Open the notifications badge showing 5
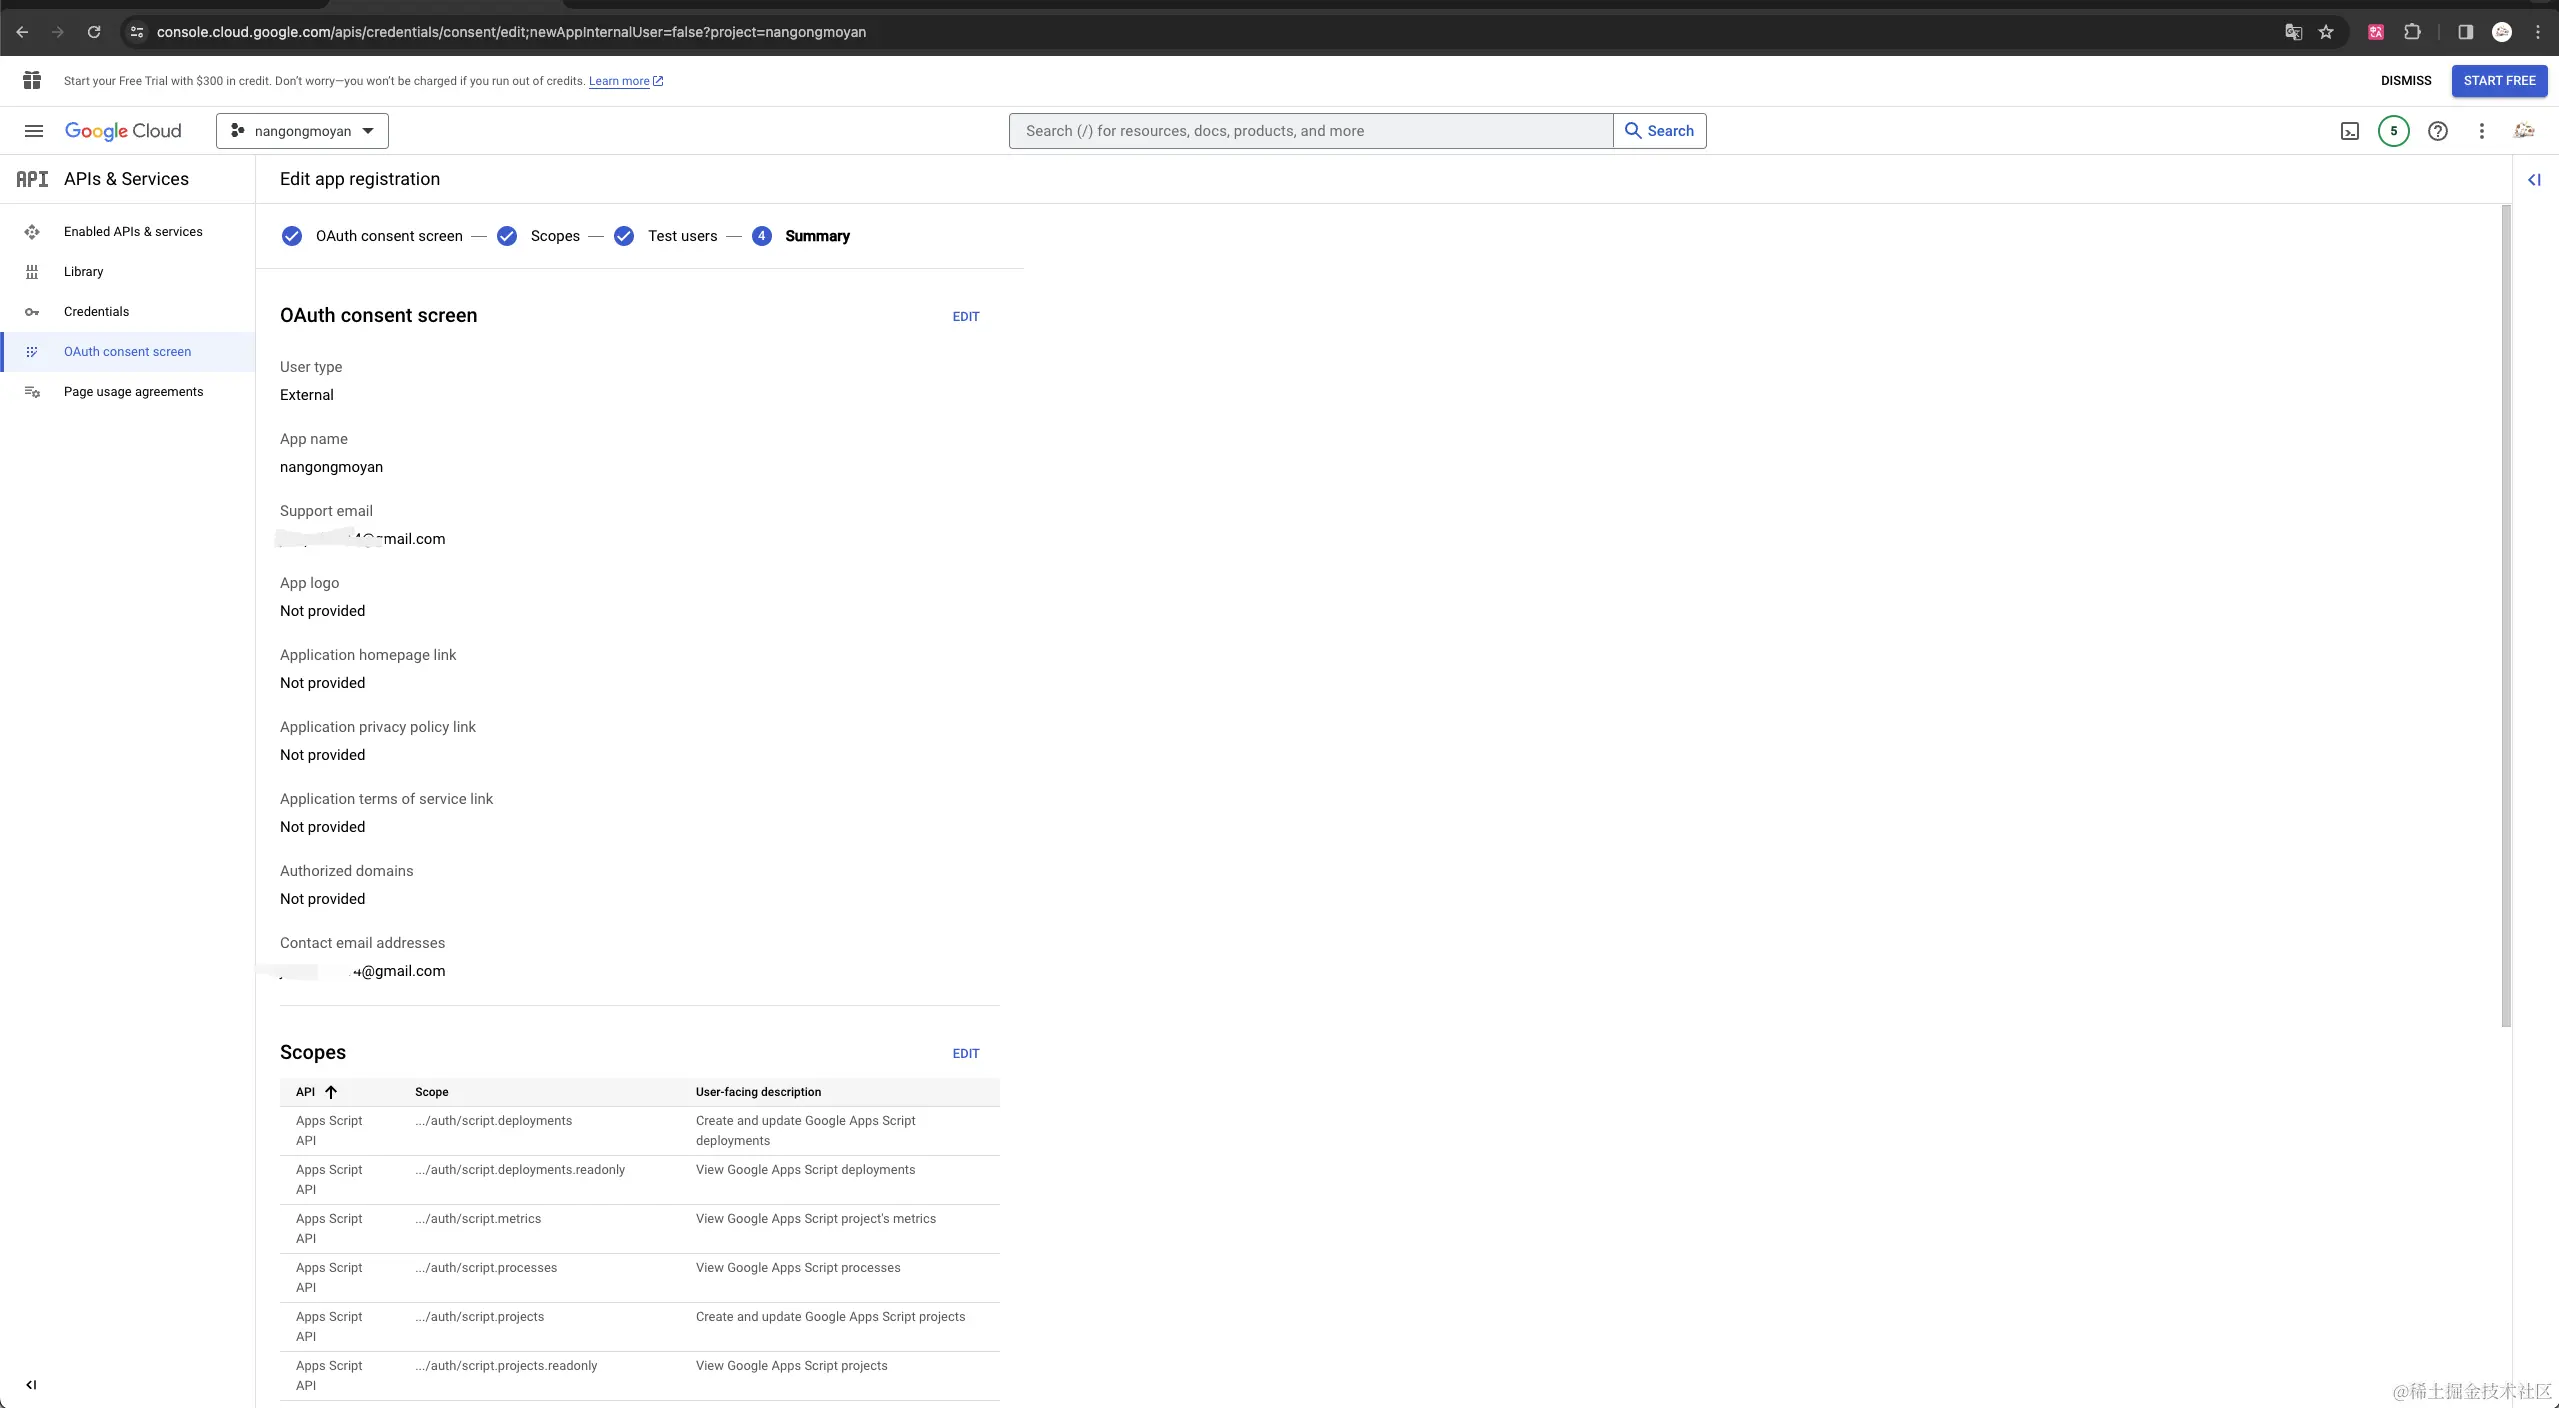 point(2393,131)
